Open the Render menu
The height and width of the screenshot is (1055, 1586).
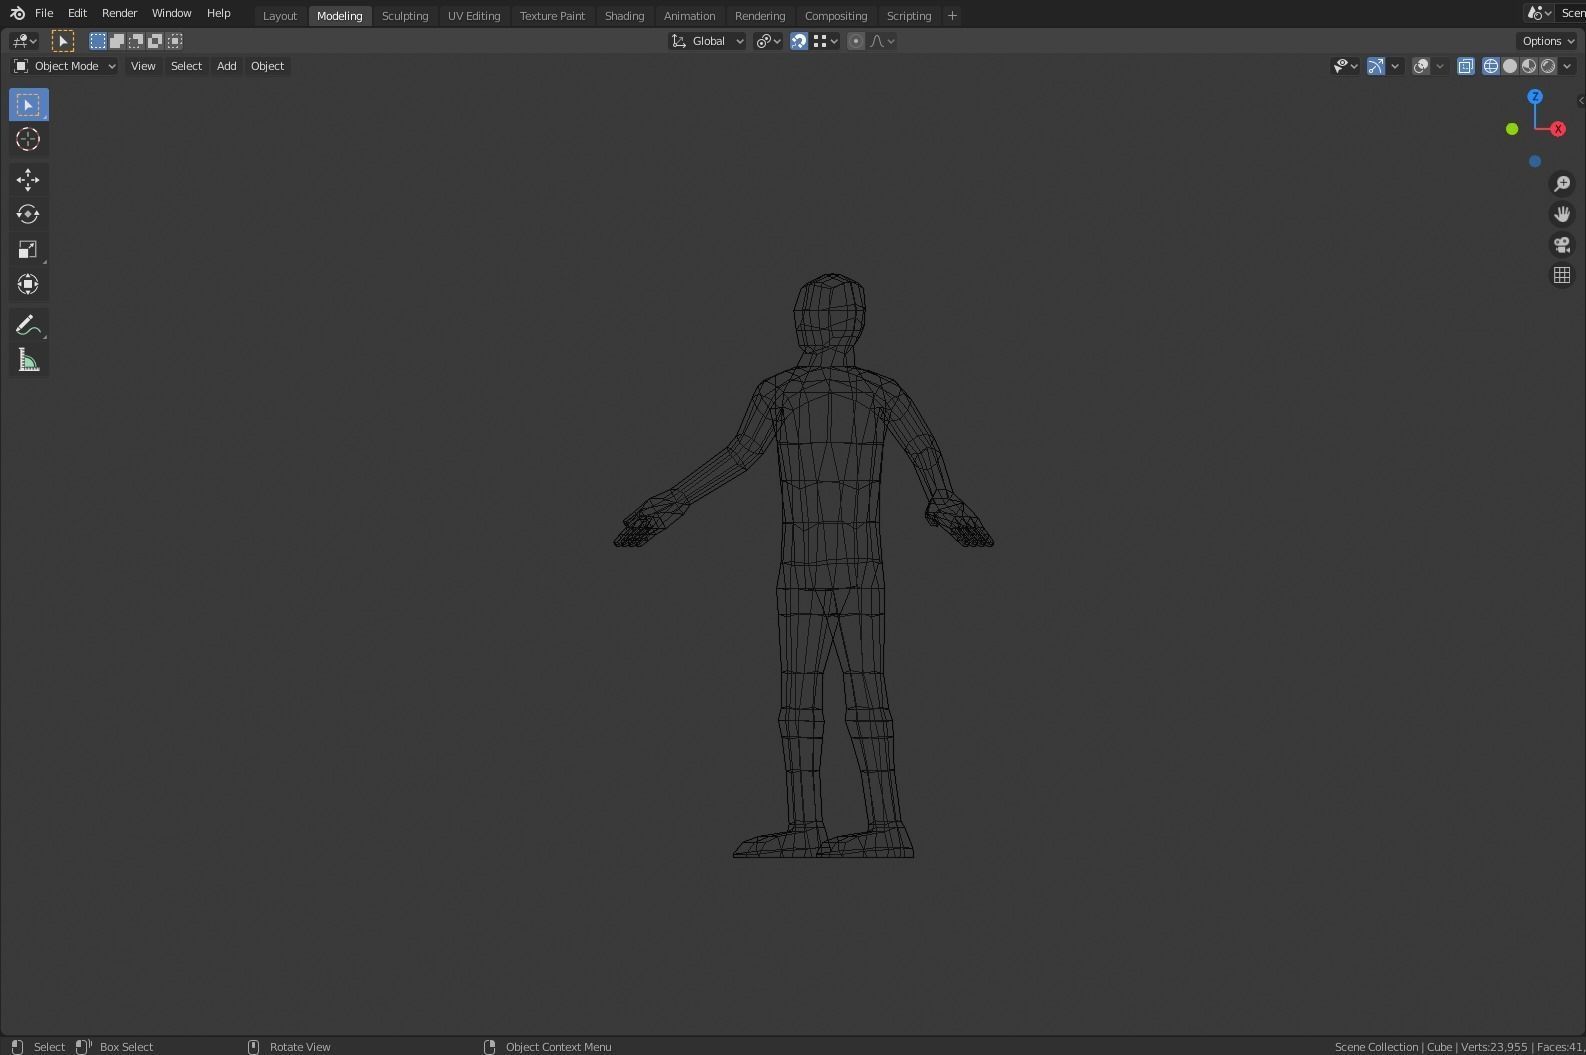[x=119, y=13]
